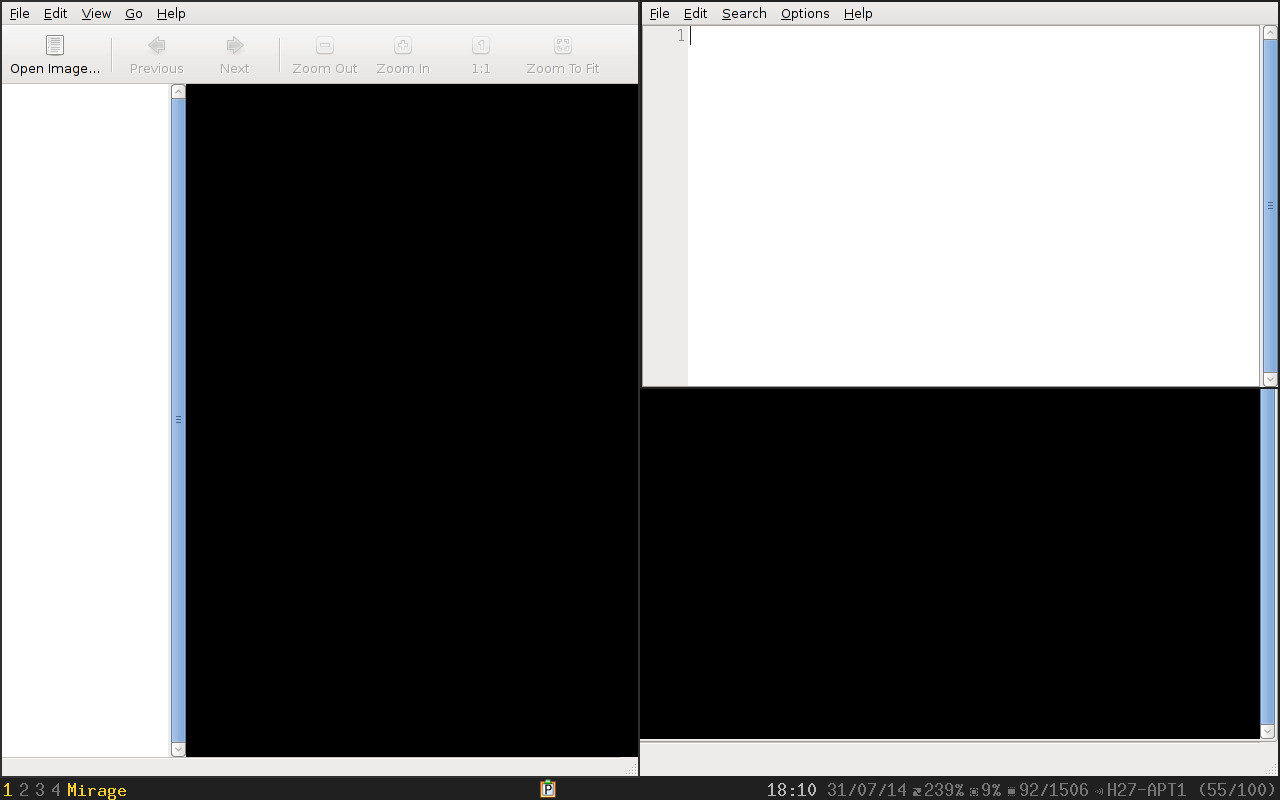
Task: Click the H27-APT1 network label
Action: [1146, 790]
